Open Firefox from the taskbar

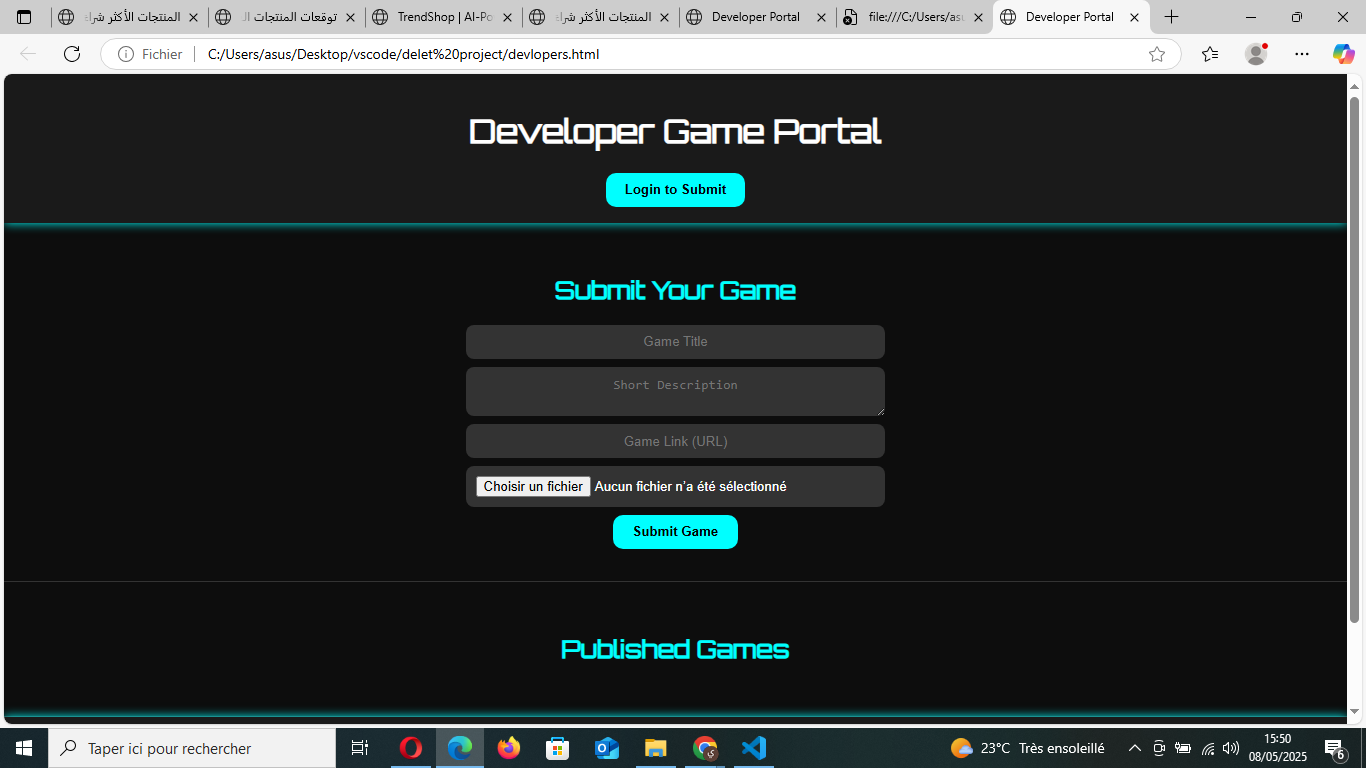point(509,748)
